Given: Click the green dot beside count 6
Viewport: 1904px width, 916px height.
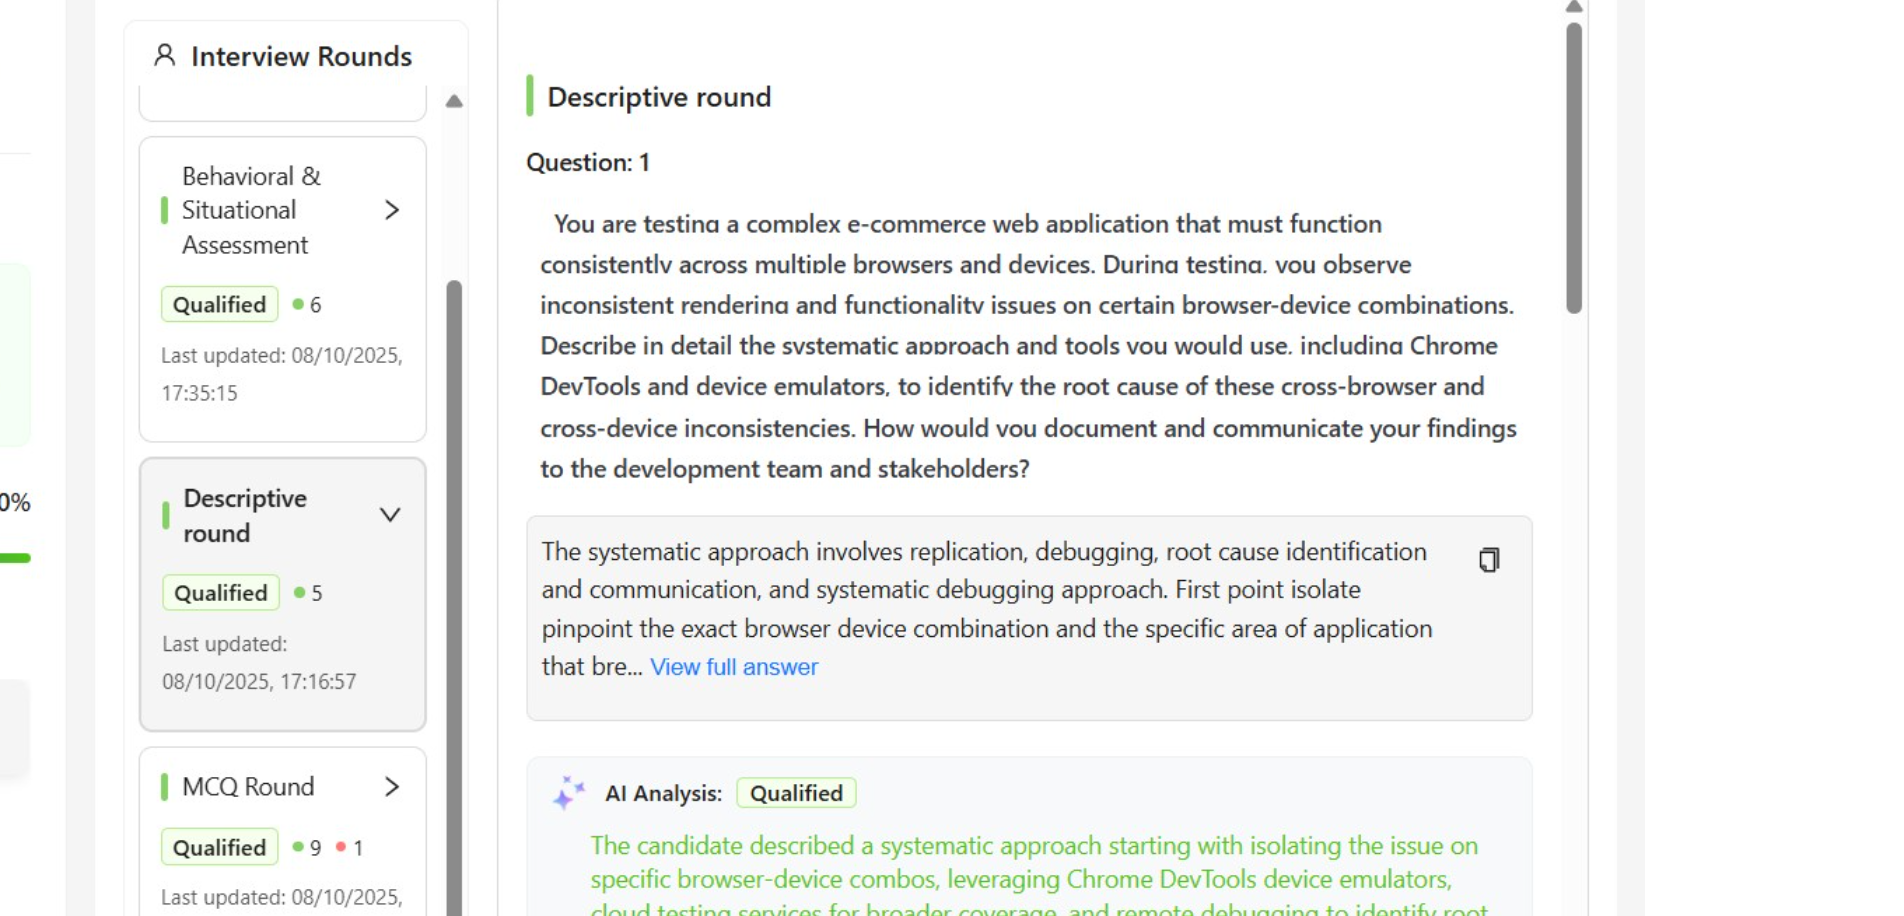Looking at the screenshot, I should pos(298,304).
